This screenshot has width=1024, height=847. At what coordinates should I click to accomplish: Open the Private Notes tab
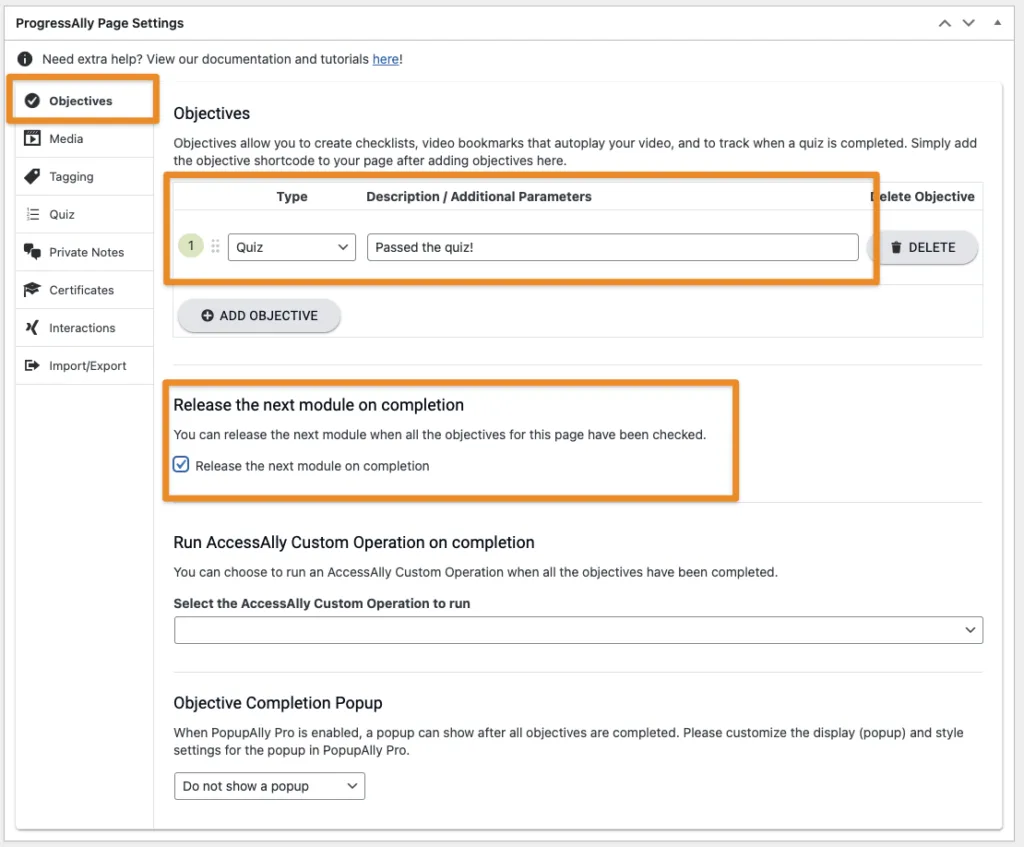coord(84,252)
